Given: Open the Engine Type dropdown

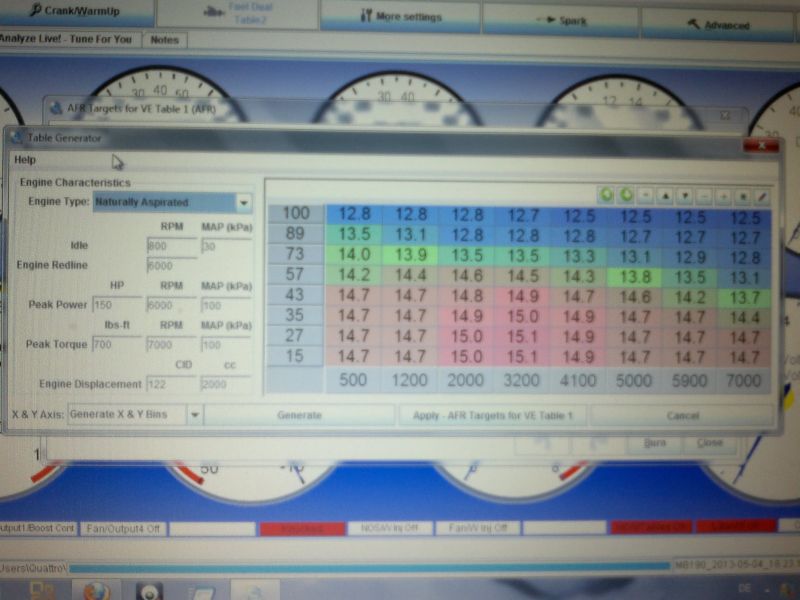Looking at the screenshot, I should (x=243, y=203).
